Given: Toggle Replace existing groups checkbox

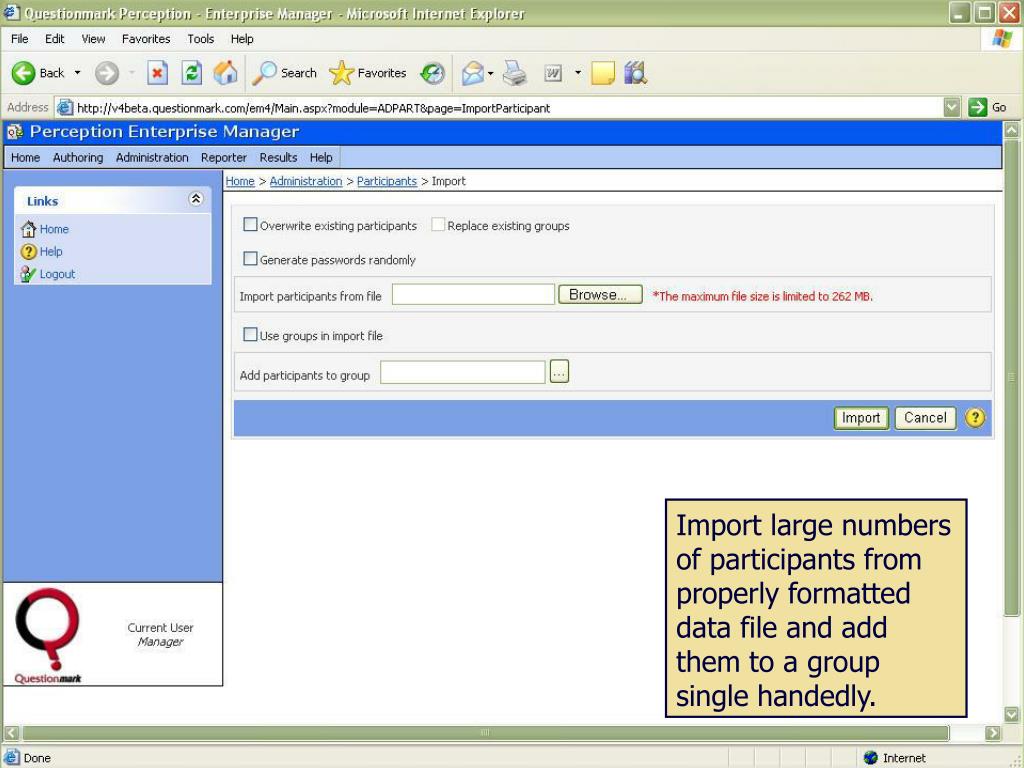Looking at the screenshot, I should (438, 225).
